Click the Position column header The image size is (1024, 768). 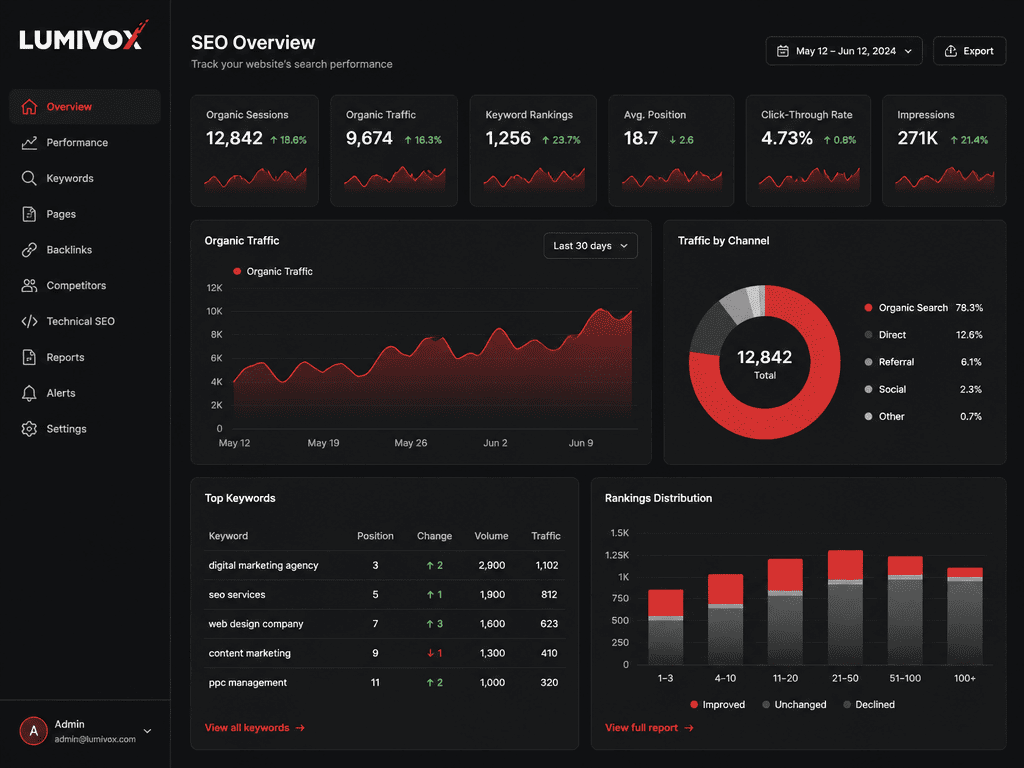click(376, 536)
